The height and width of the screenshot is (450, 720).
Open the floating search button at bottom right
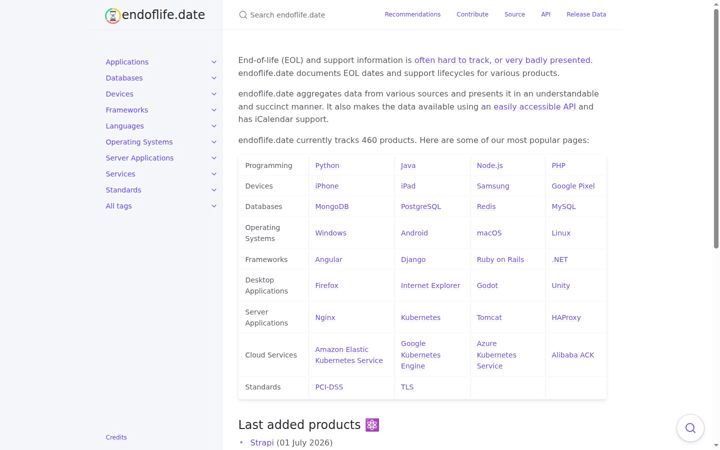click(x=690, y=428)
